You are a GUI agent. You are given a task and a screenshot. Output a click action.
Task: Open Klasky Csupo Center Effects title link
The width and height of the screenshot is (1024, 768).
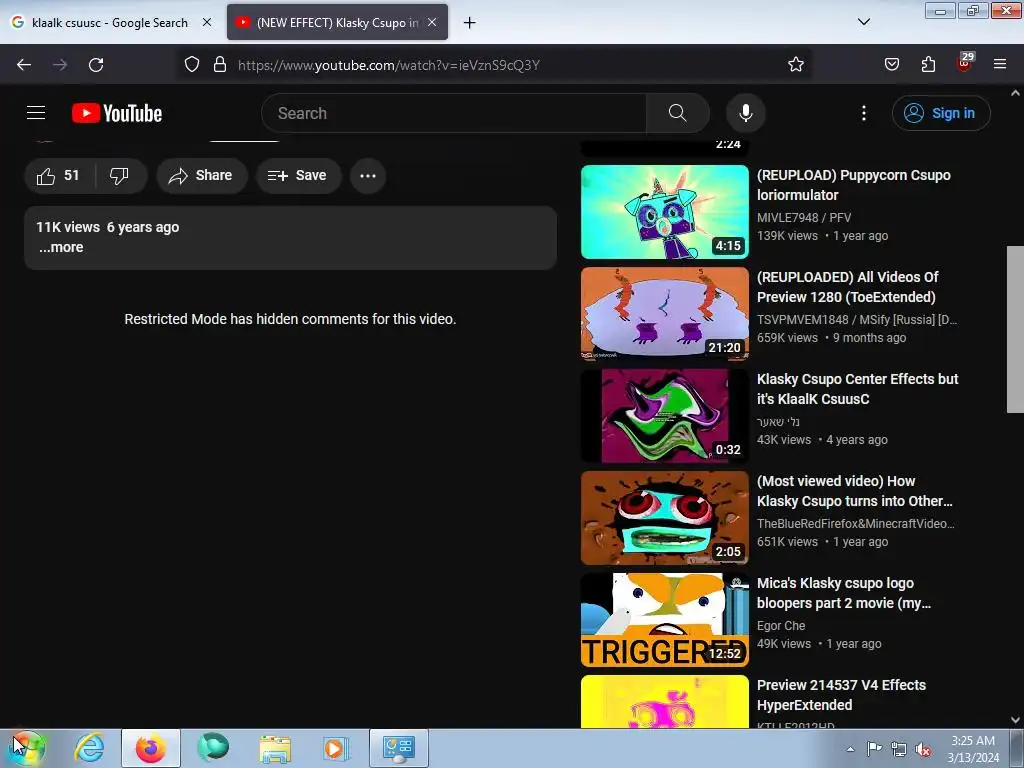(x=857, y=389)
